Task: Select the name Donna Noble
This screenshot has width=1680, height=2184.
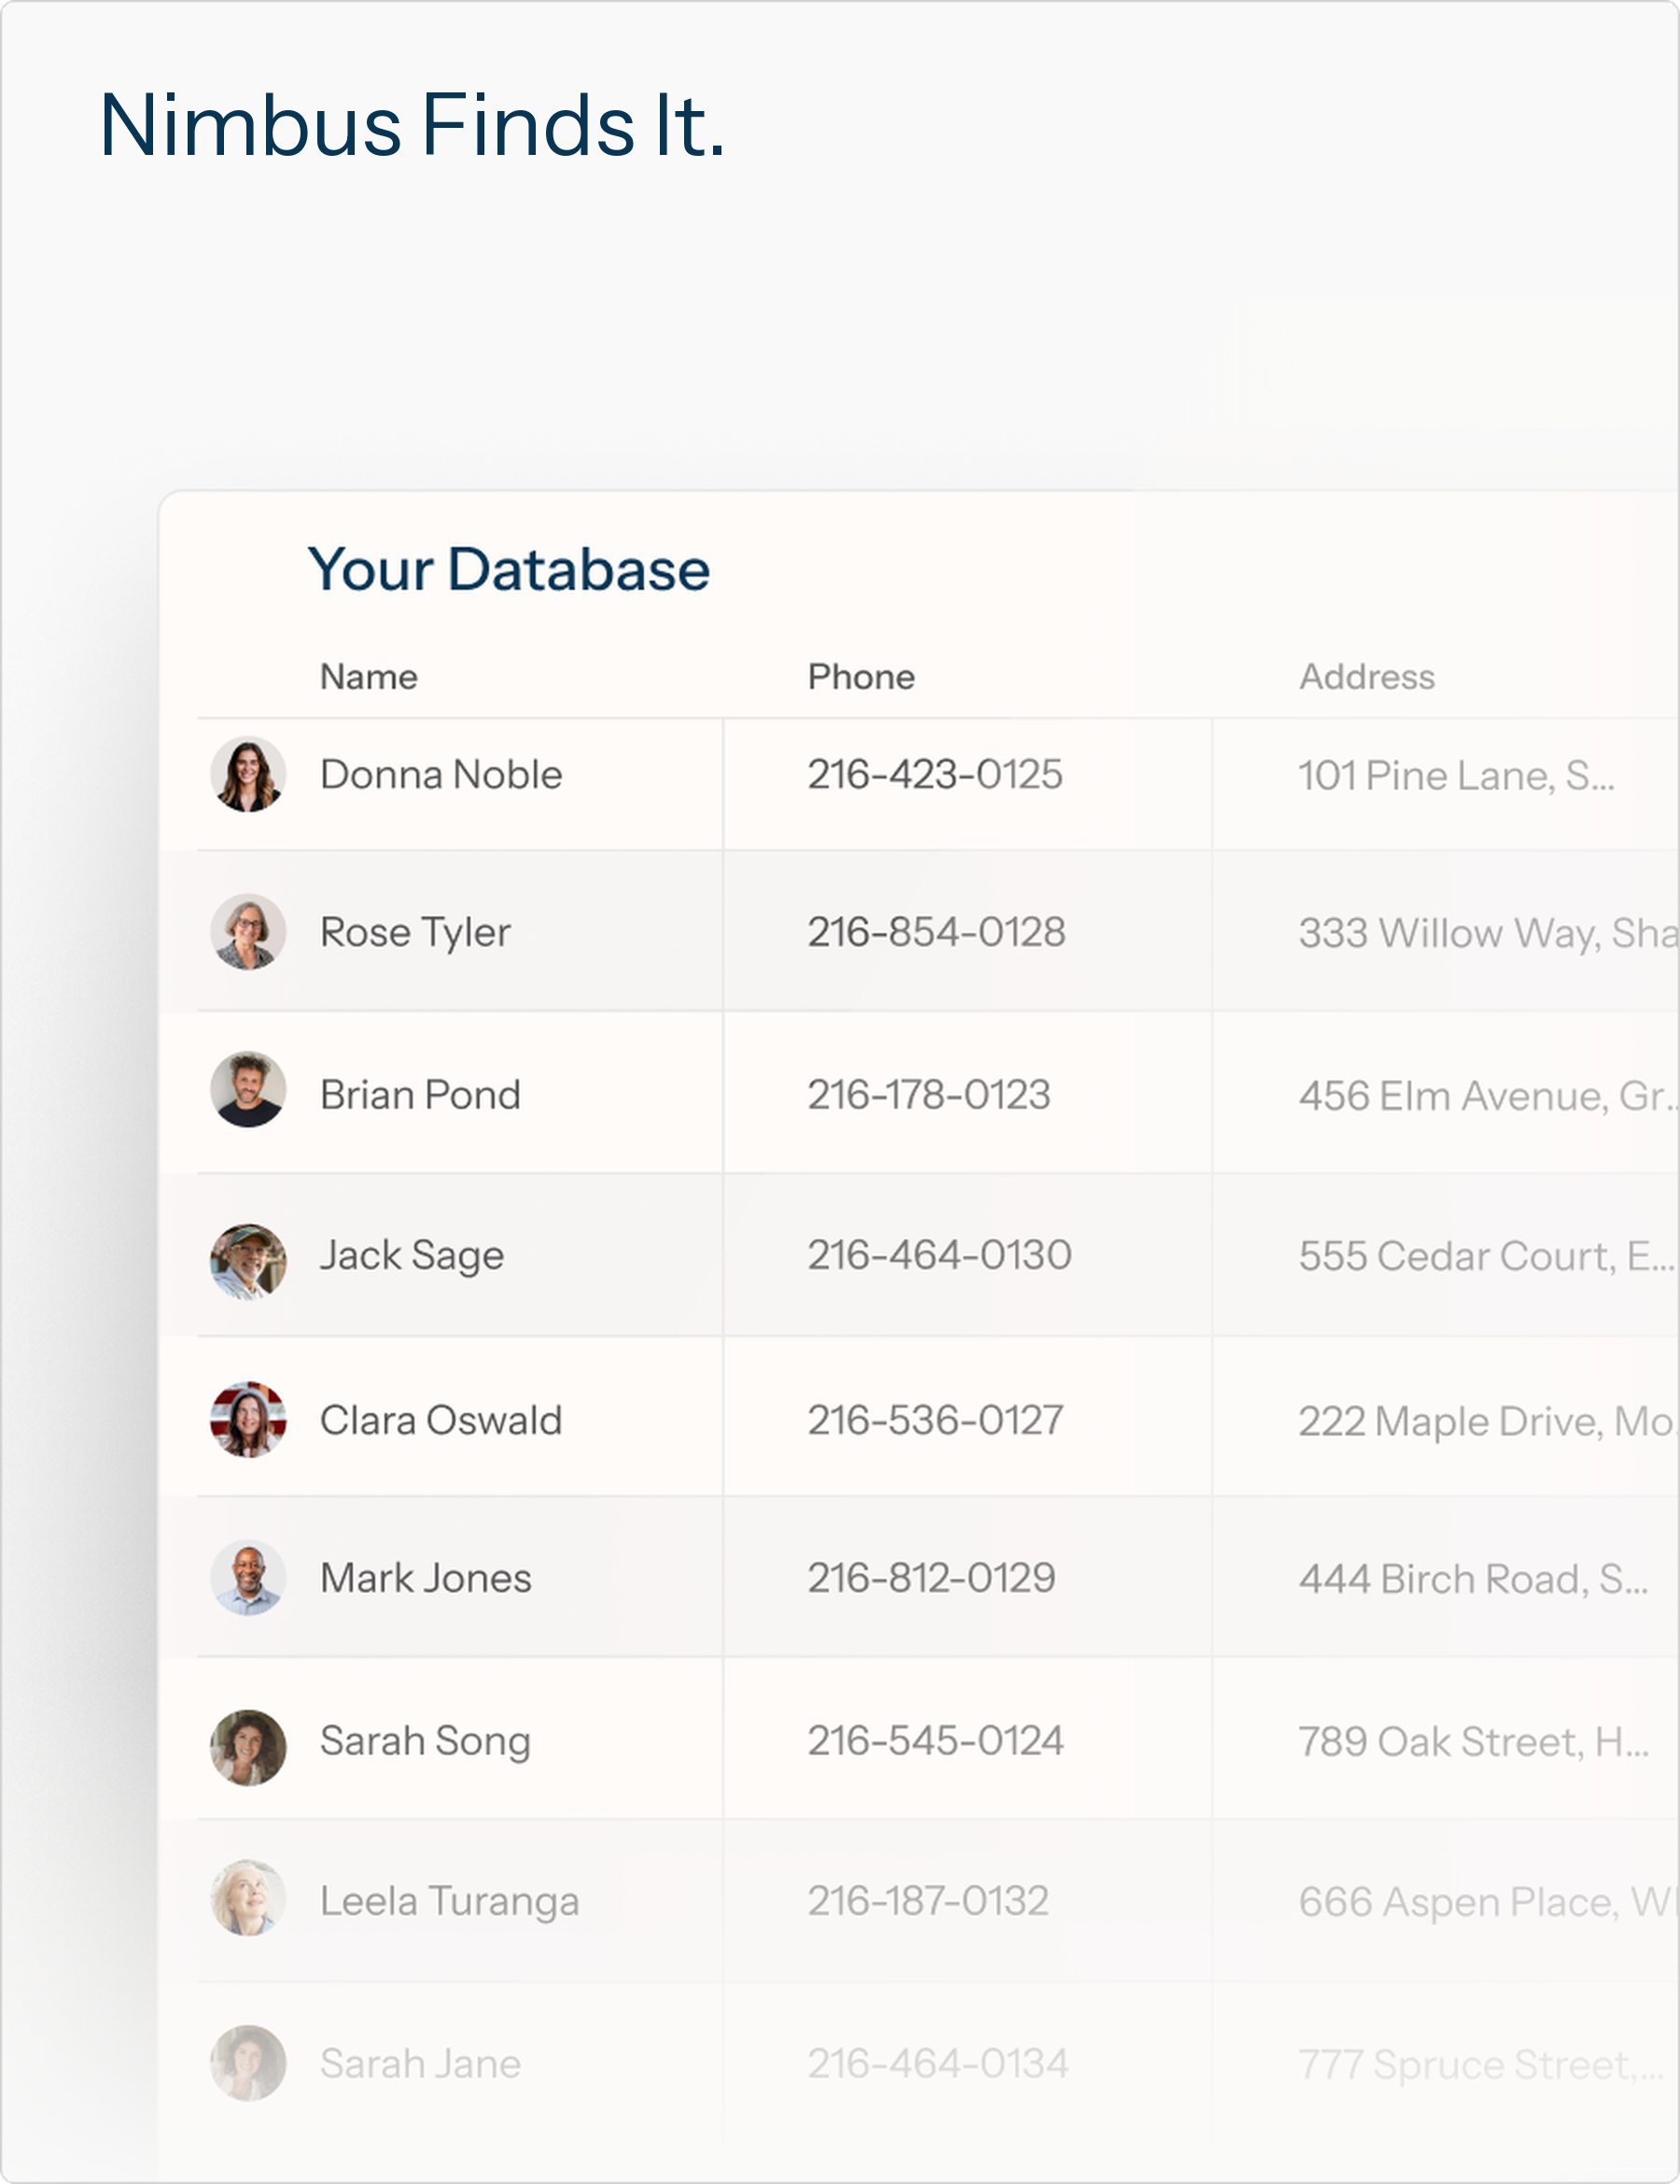Action: 441,775
